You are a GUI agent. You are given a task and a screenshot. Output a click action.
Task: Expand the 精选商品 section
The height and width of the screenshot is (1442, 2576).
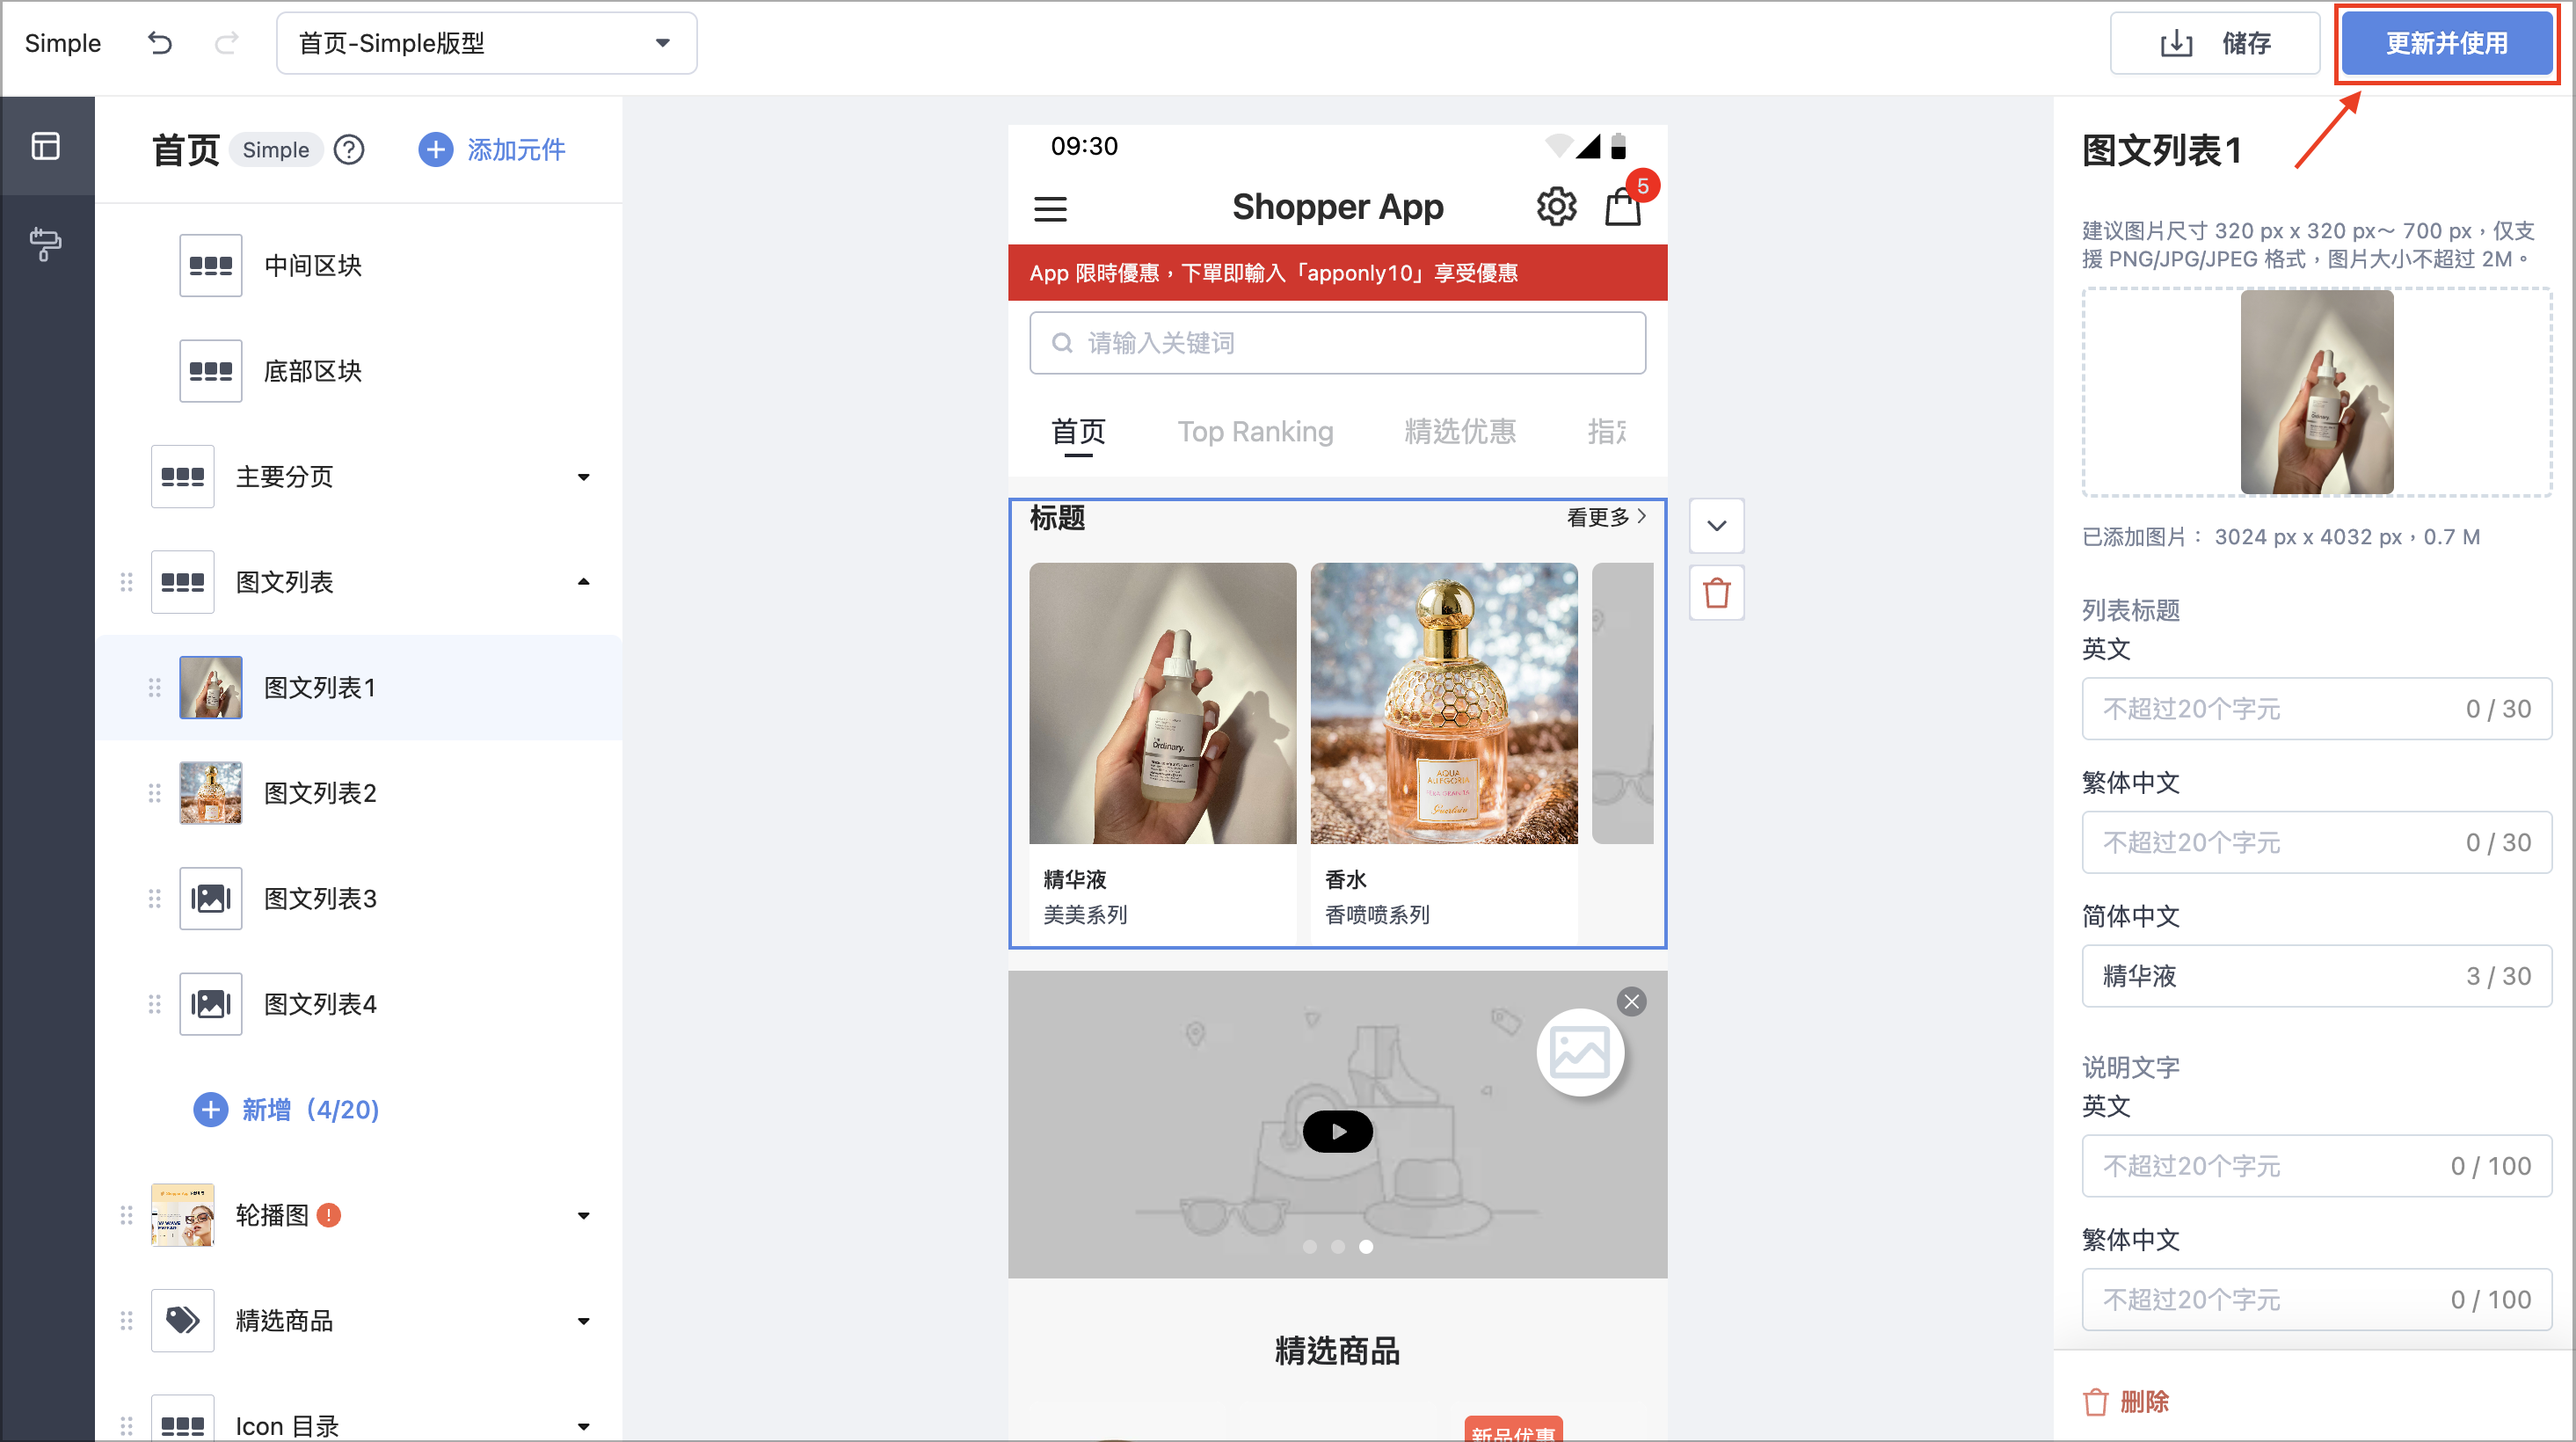coord(584,1321)
